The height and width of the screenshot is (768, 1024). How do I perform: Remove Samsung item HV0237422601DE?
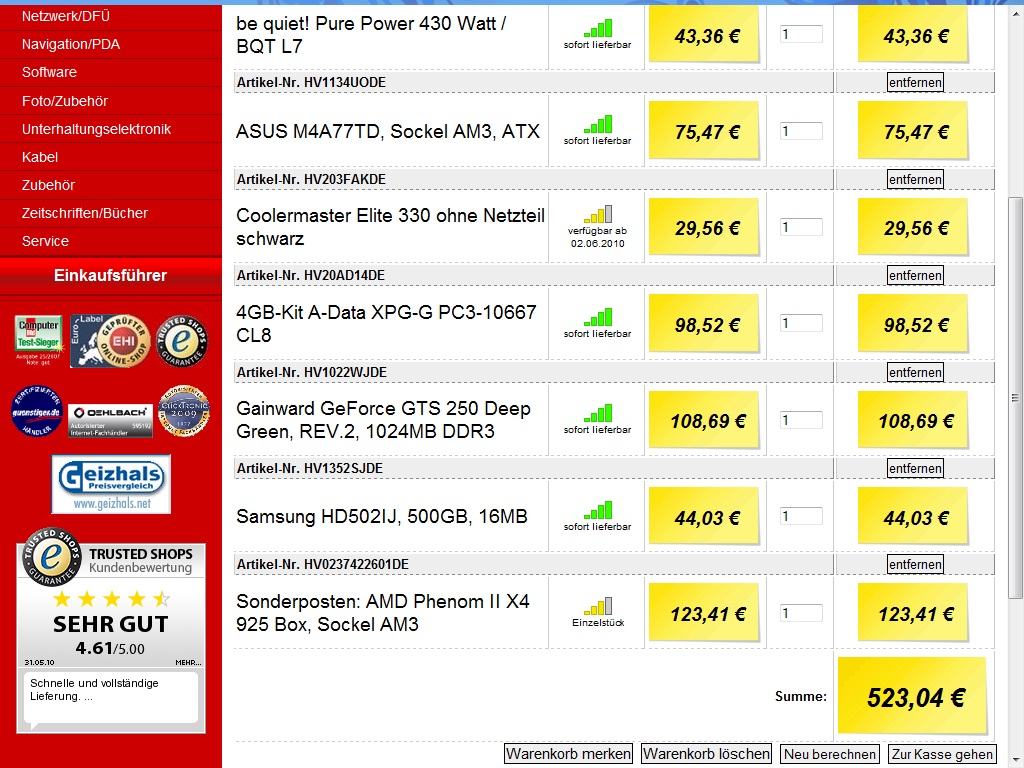(x=915, y=564)
